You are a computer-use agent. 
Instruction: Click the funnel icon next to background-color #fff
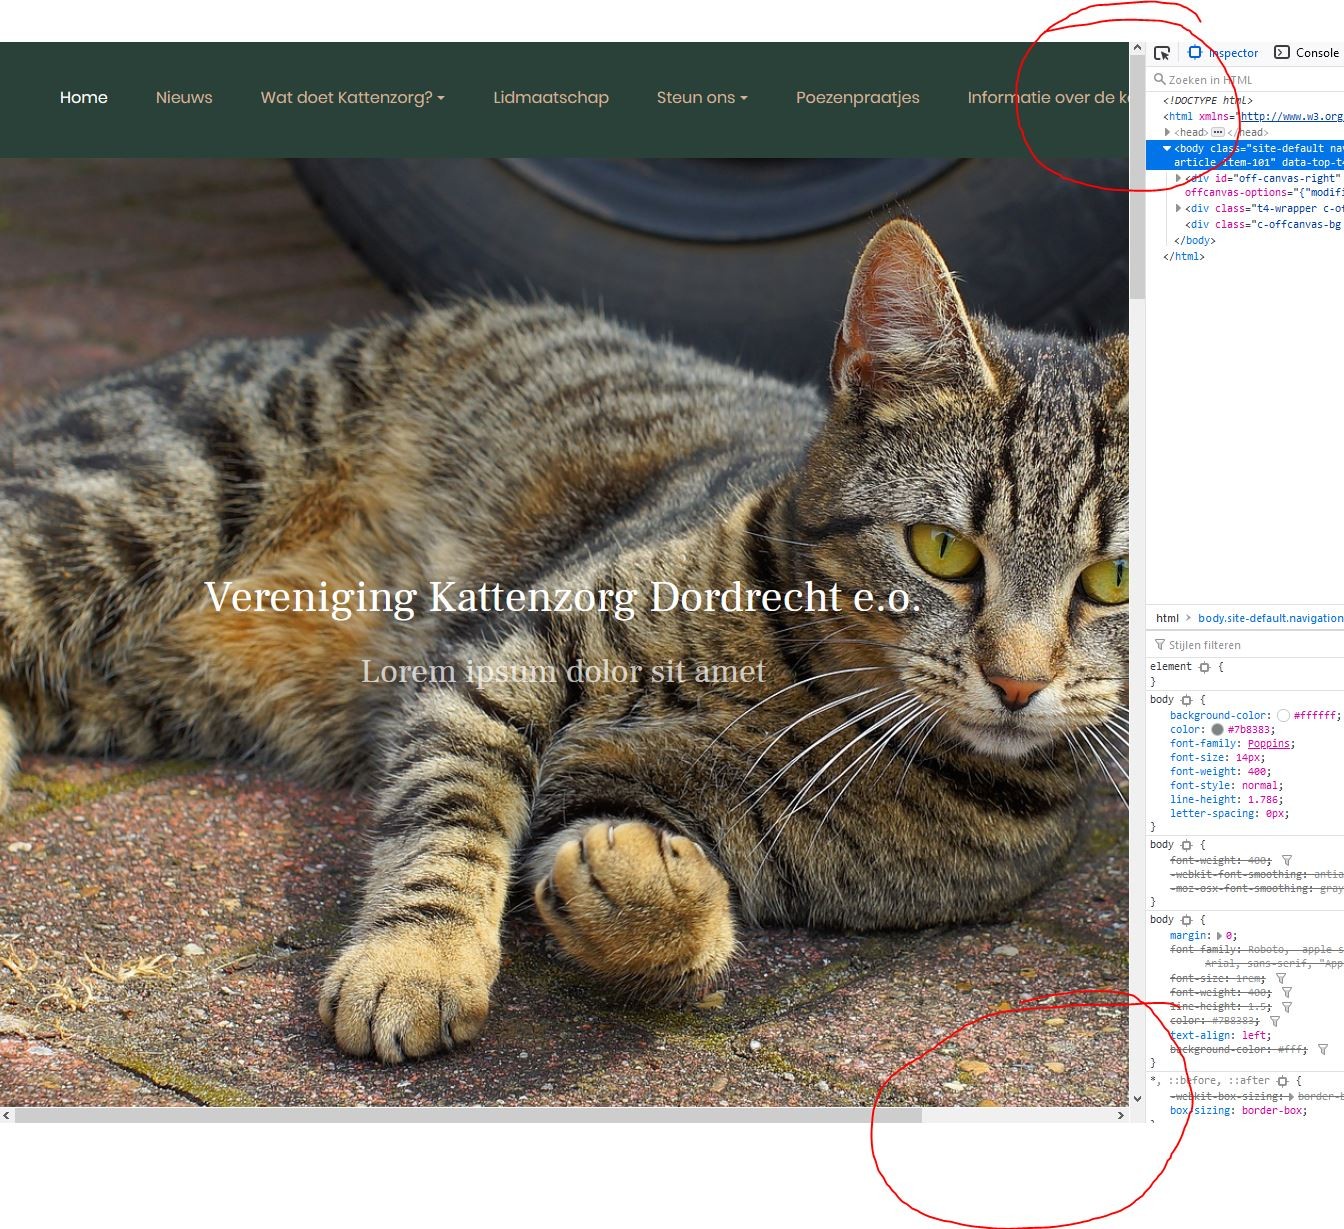[1323, 1050]
